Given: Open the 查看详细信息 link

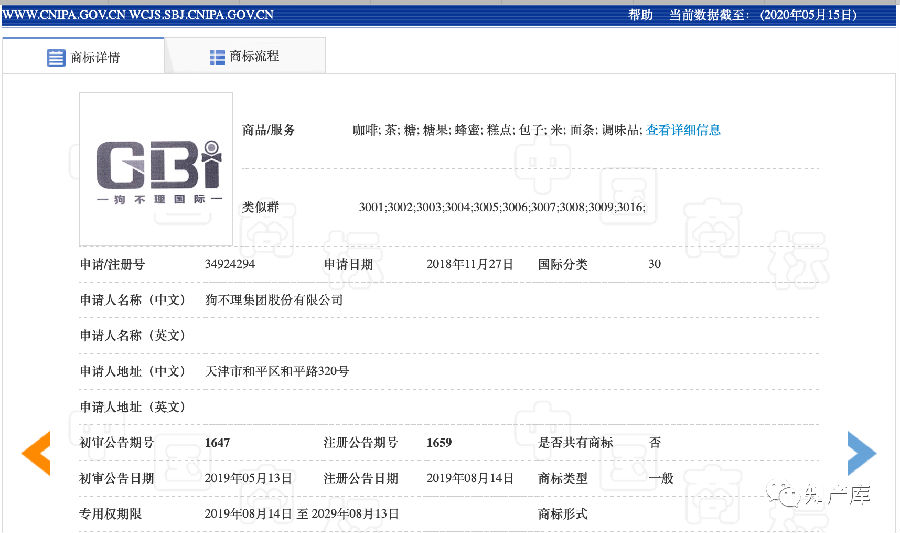Looking at the screenshot, I should [683, 130].
